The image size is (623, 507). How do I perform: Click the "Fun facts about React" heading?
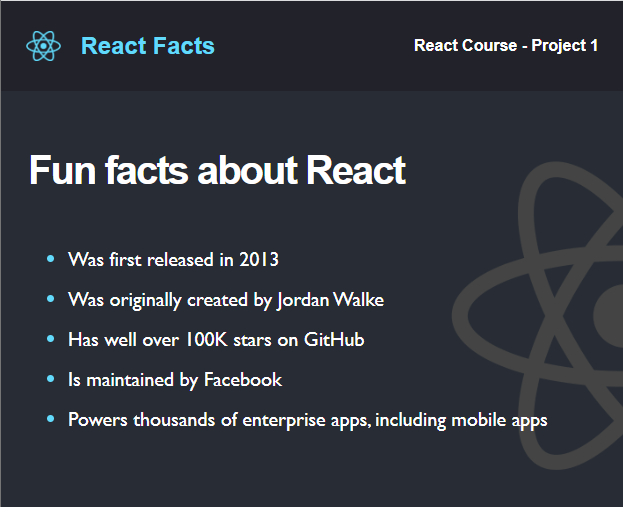[218, 170]
